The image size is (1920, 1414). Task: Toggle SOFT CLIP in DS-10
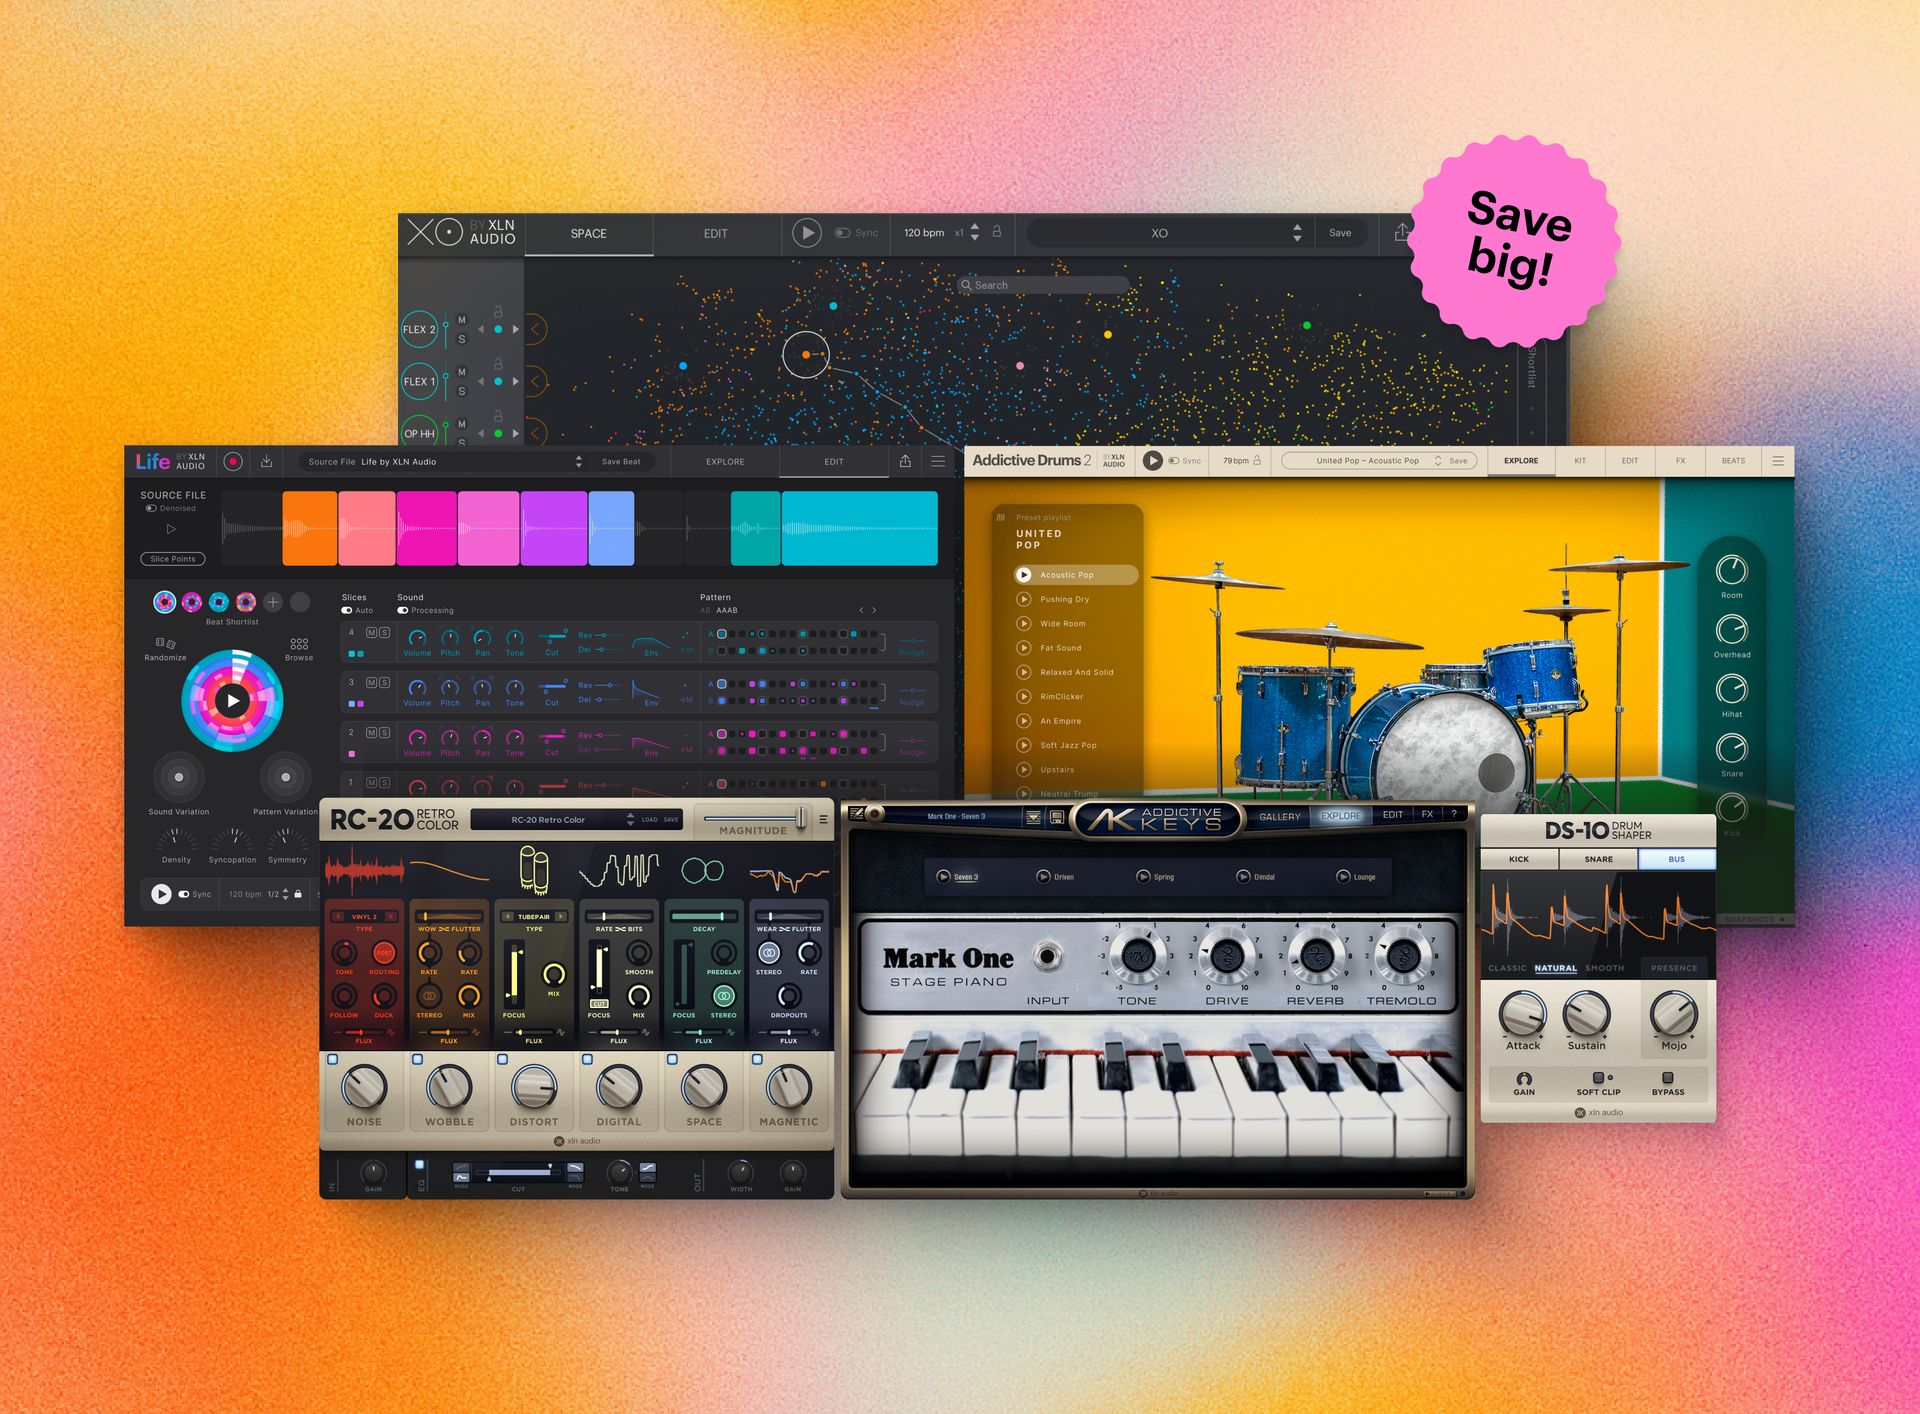(1598, 1077)
